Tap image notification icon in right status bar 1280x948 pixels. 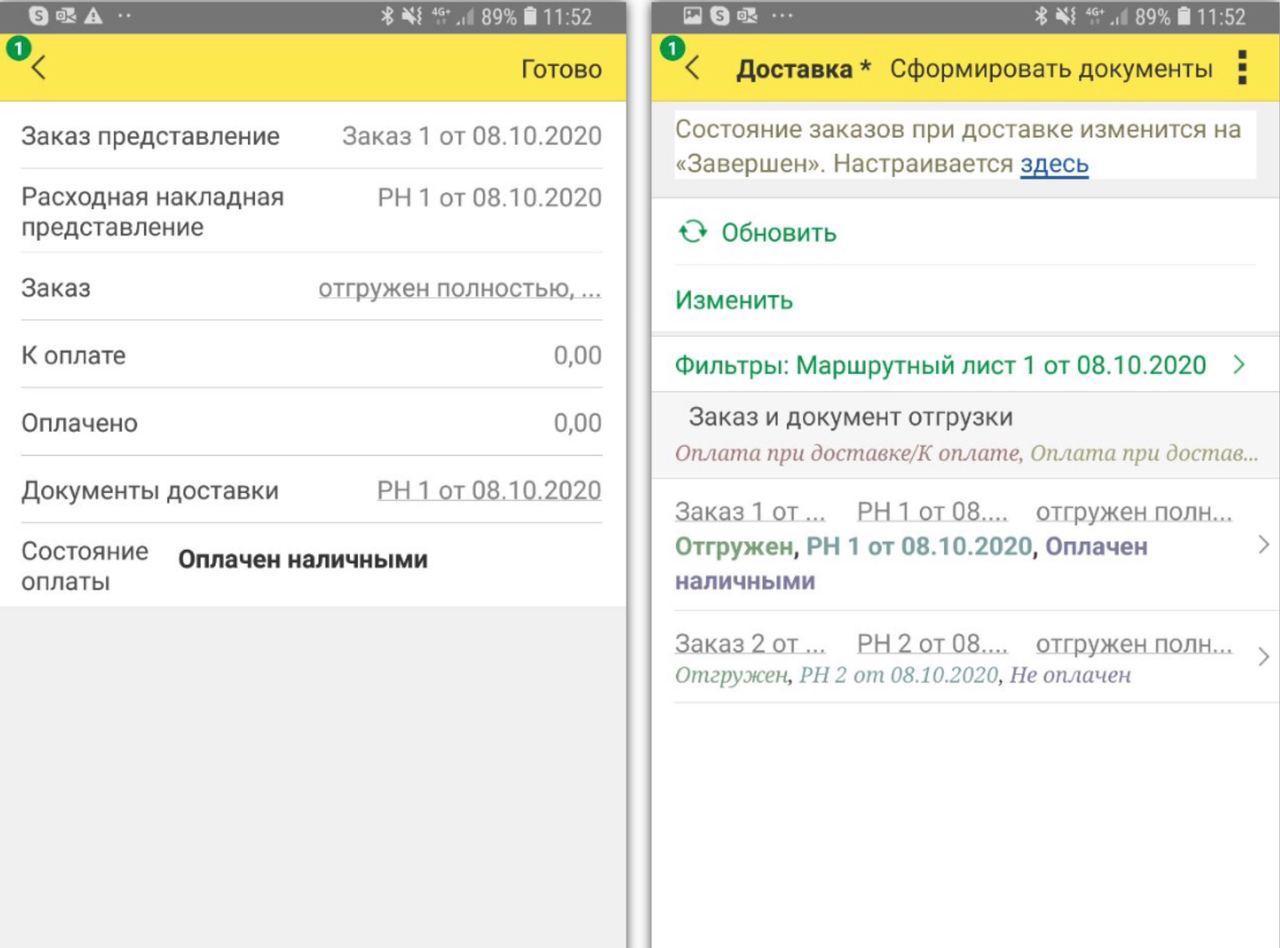tap(692, 17)
